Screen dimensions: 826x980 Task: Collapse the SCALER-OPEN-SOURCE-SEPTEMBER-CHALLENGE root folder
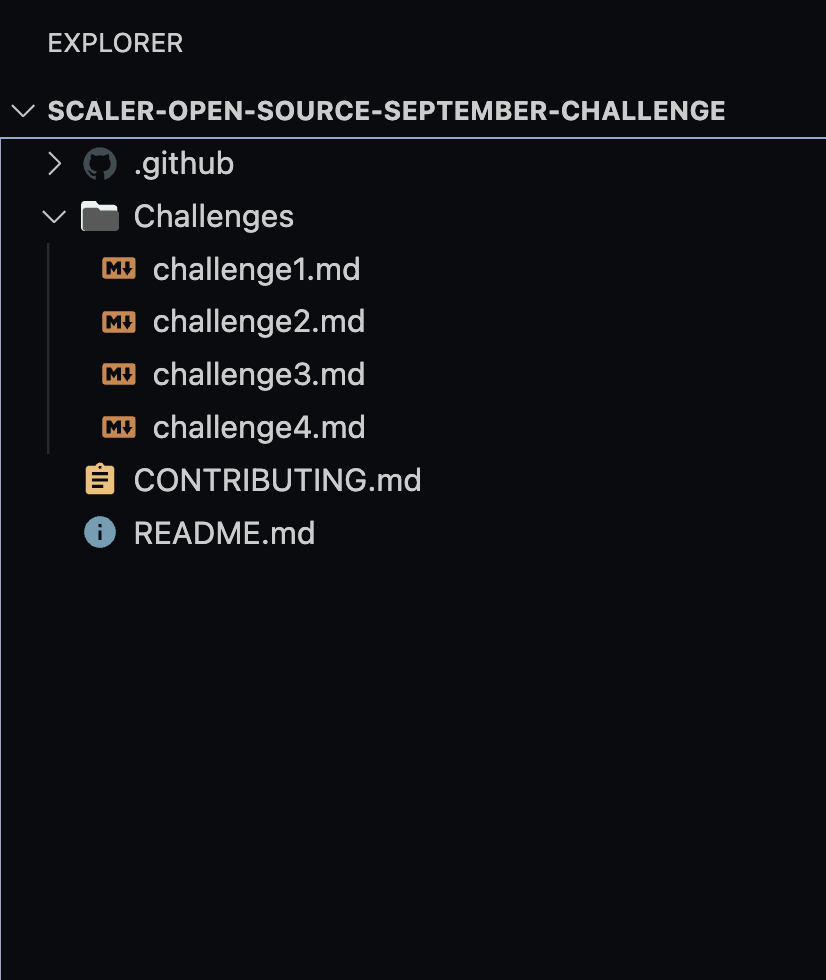(22, 111)
